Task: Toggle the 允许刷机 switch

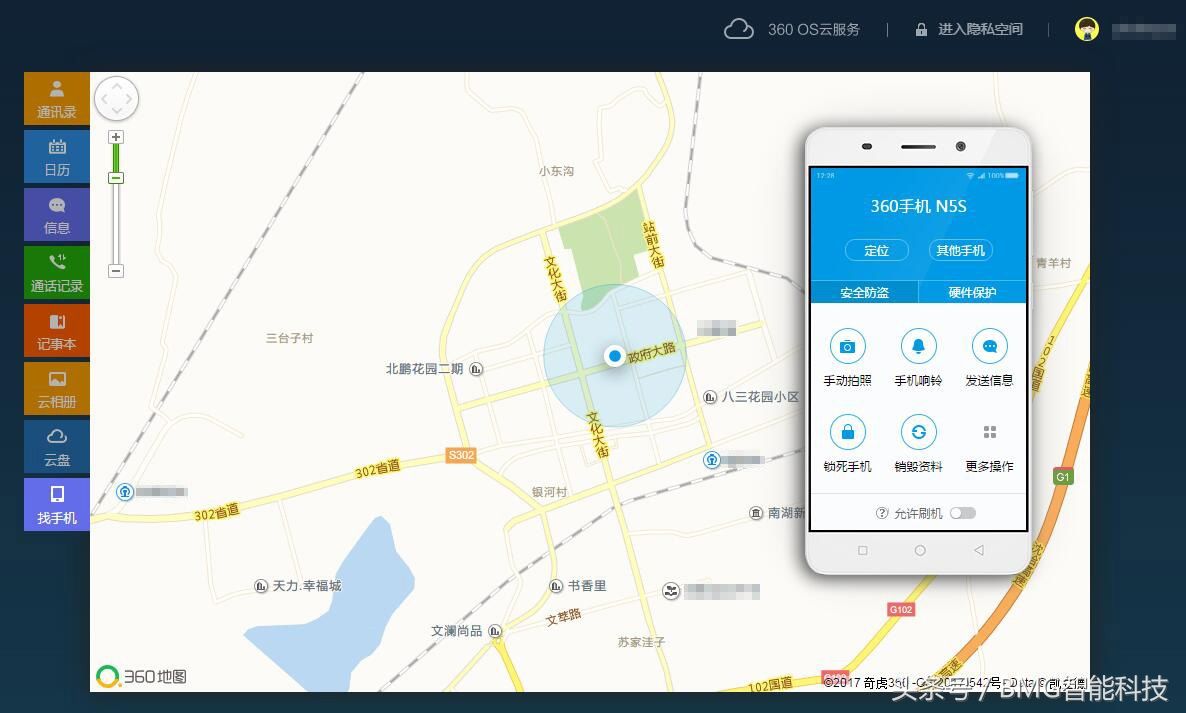Action: 963,513
